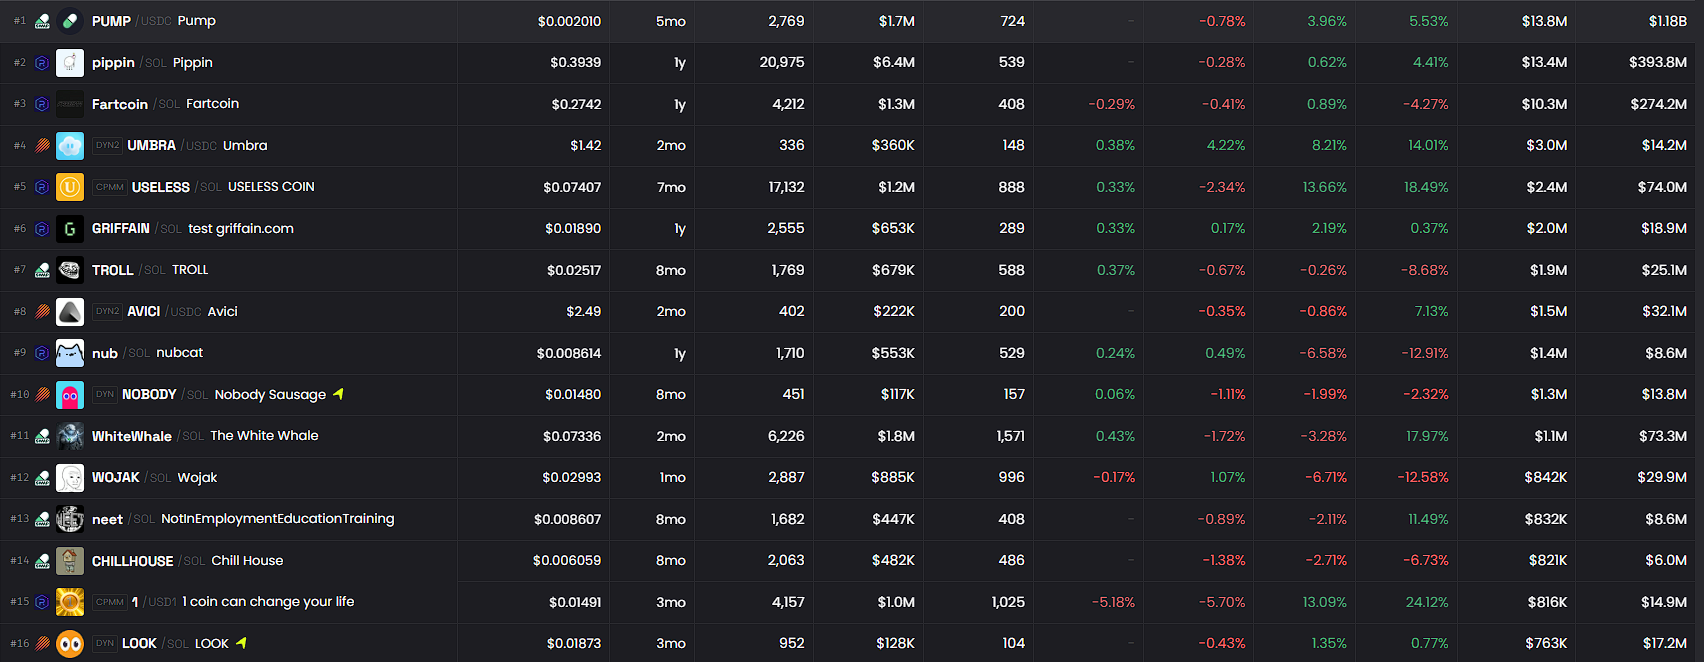Screen dimensions: 1704x662
Task: Click the DYN2 label in UMBRA row
Action: click(x=107, y=145)
